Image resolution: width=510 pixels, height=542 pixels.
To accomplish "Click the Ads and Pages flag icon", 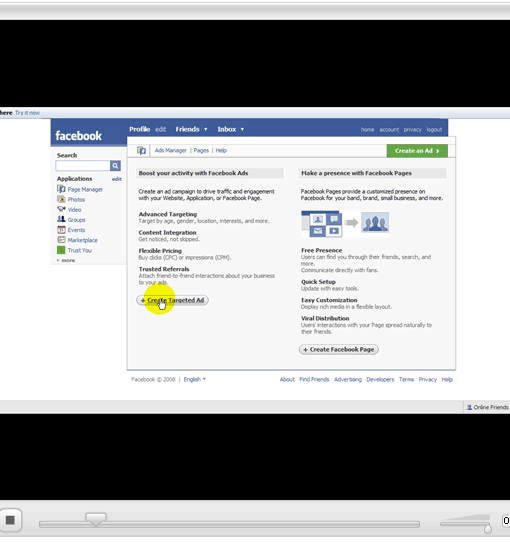I will point(141,150).
